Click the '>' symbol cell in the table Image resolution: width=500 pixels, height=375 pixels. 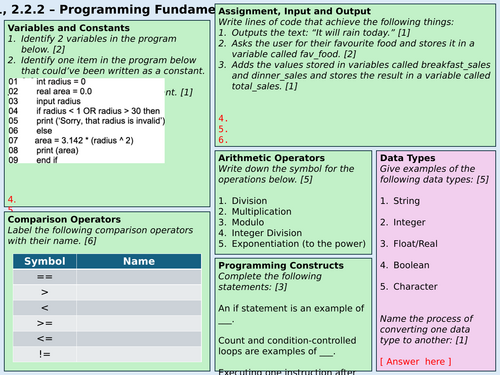(45, 292)
